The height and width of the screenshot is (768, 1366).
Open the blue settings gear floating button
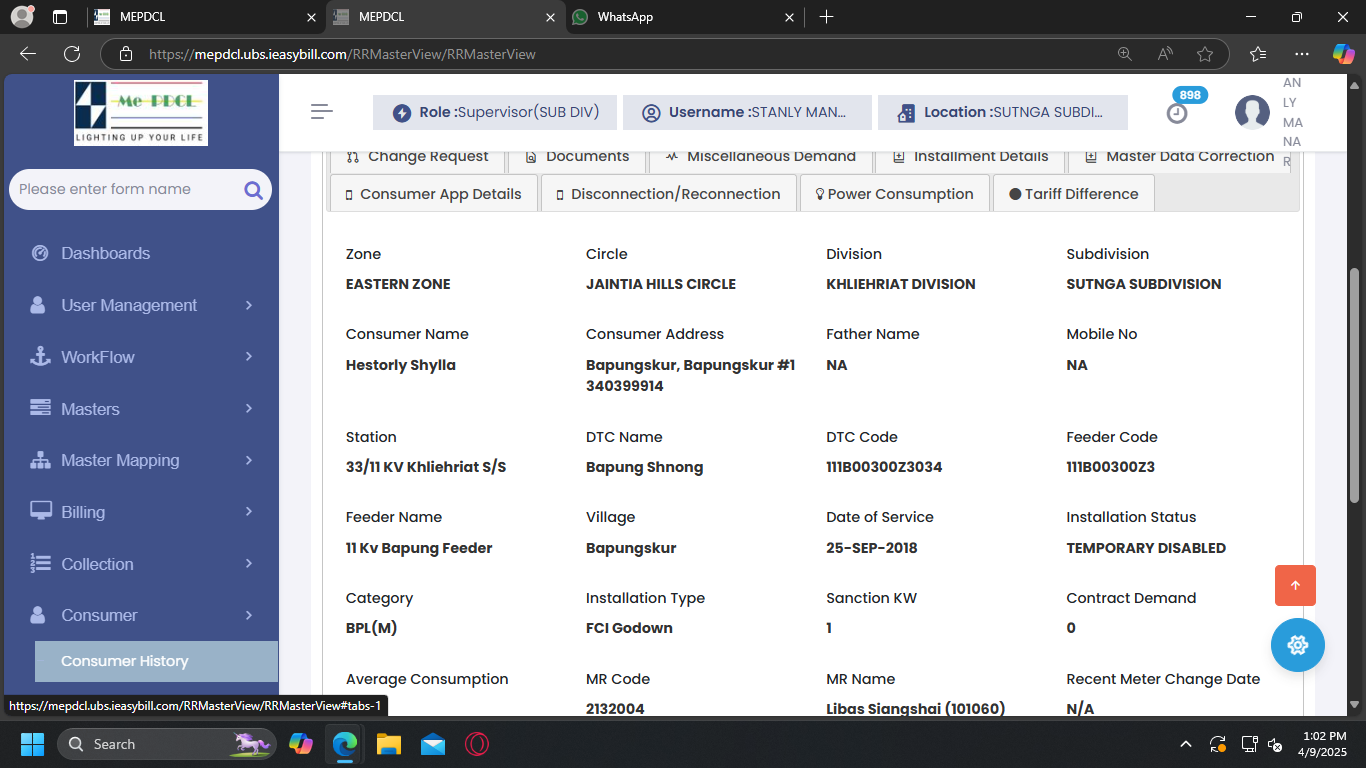coord(1298,645)
